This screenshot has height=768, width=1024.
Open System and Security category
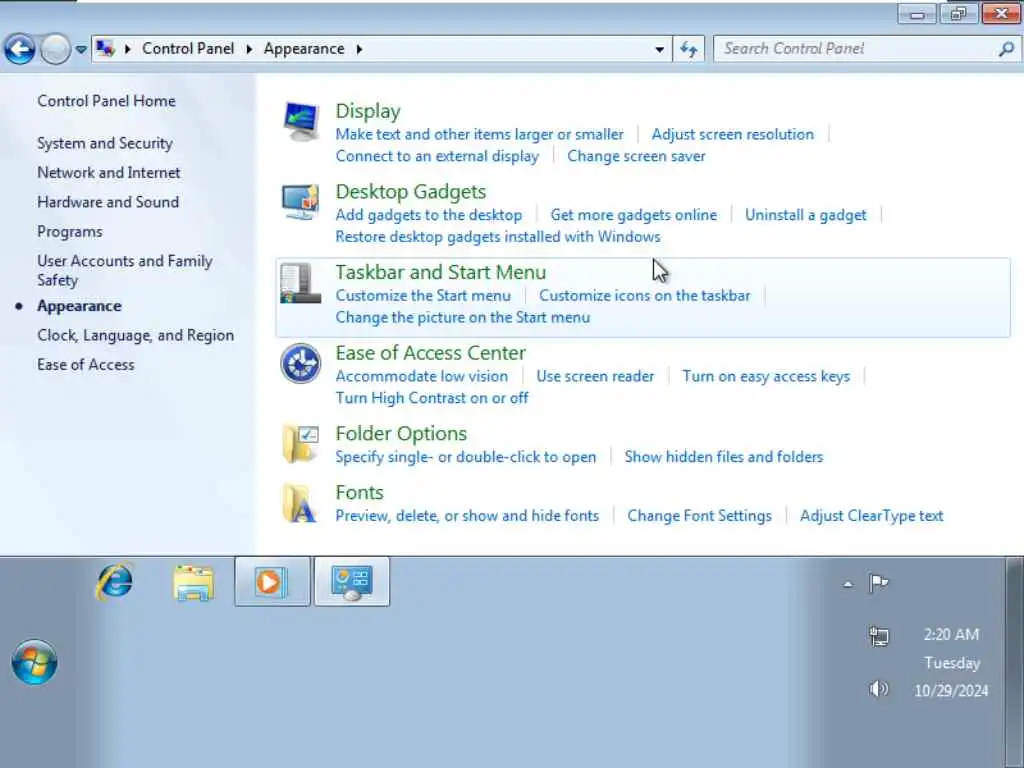click(105, 144)
